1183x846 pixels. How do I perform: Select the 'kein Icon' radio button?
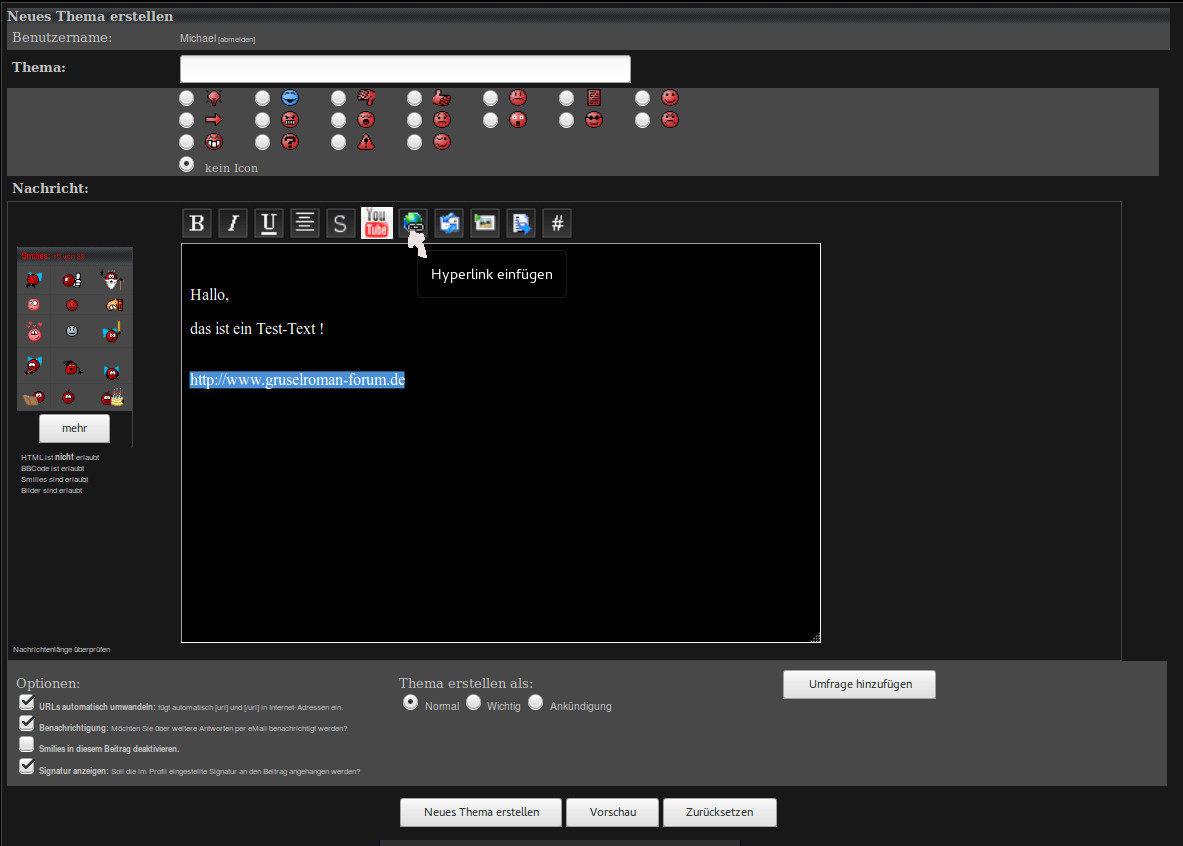[x=186, y=165]
